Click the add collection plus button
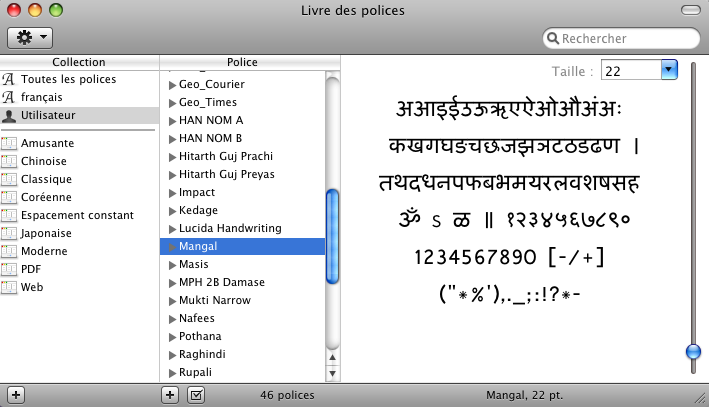 (x=16, y=394)
